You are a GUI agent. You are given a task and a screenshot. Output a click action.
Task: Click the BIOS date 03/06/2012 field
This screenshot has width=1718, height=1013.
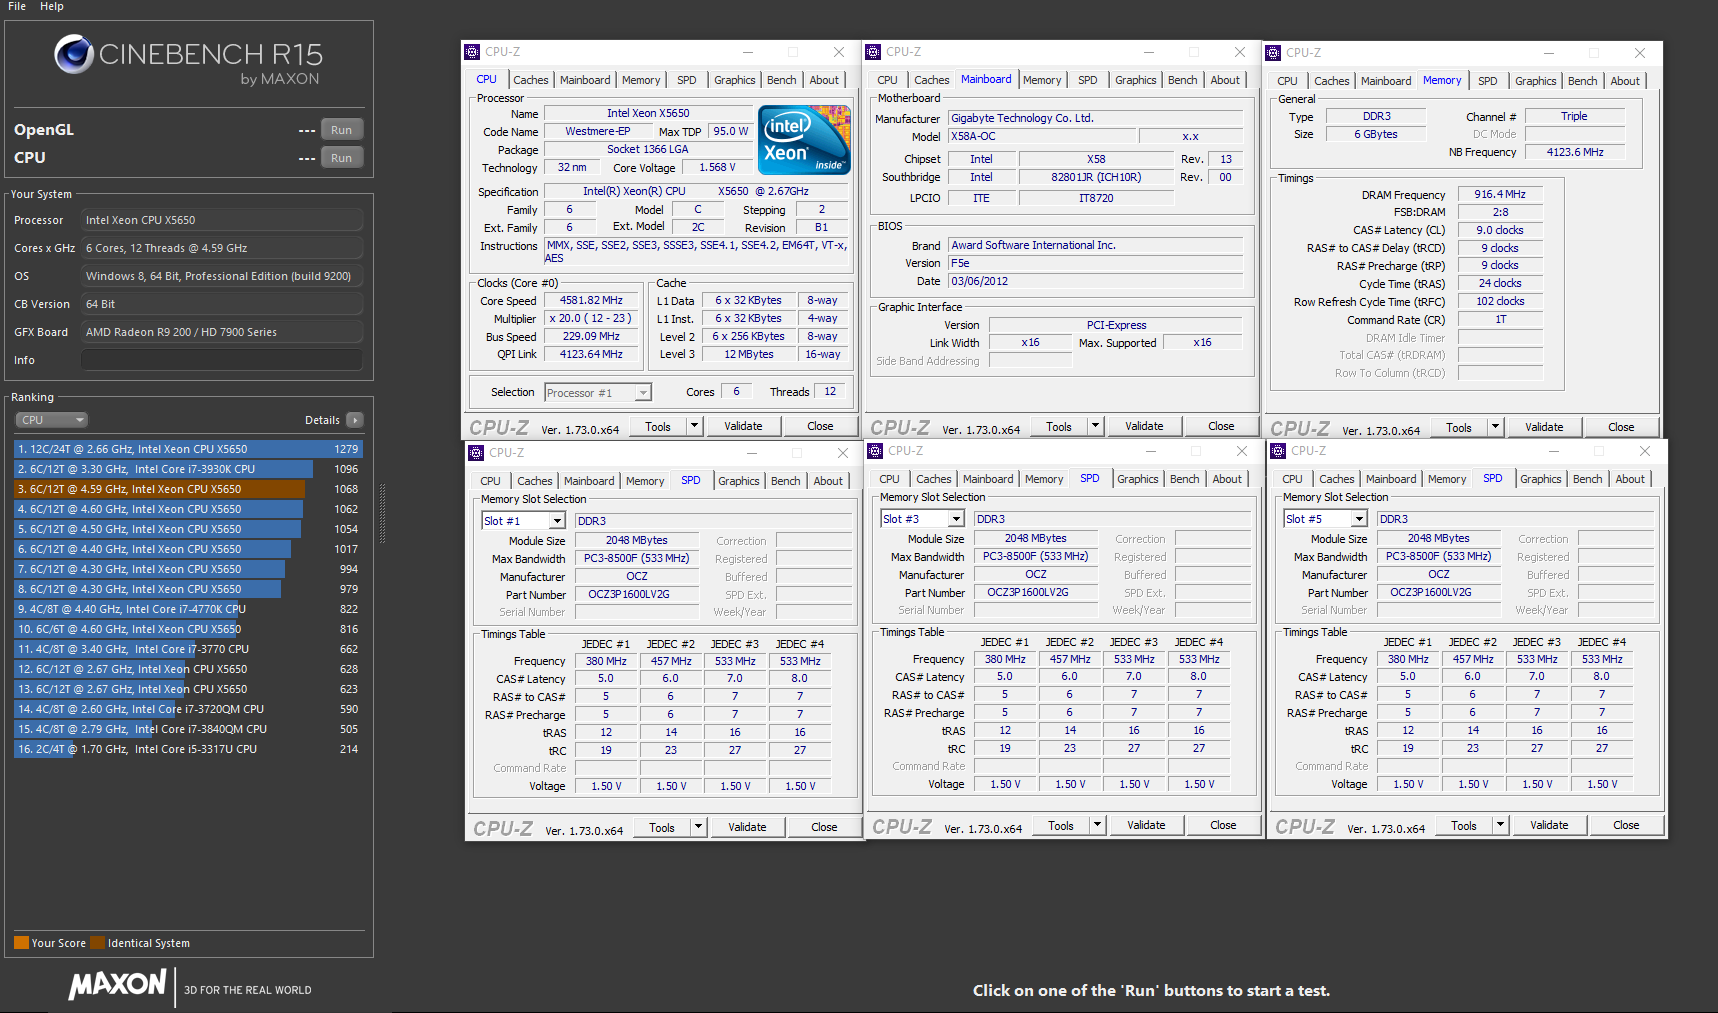[1096, 281]
